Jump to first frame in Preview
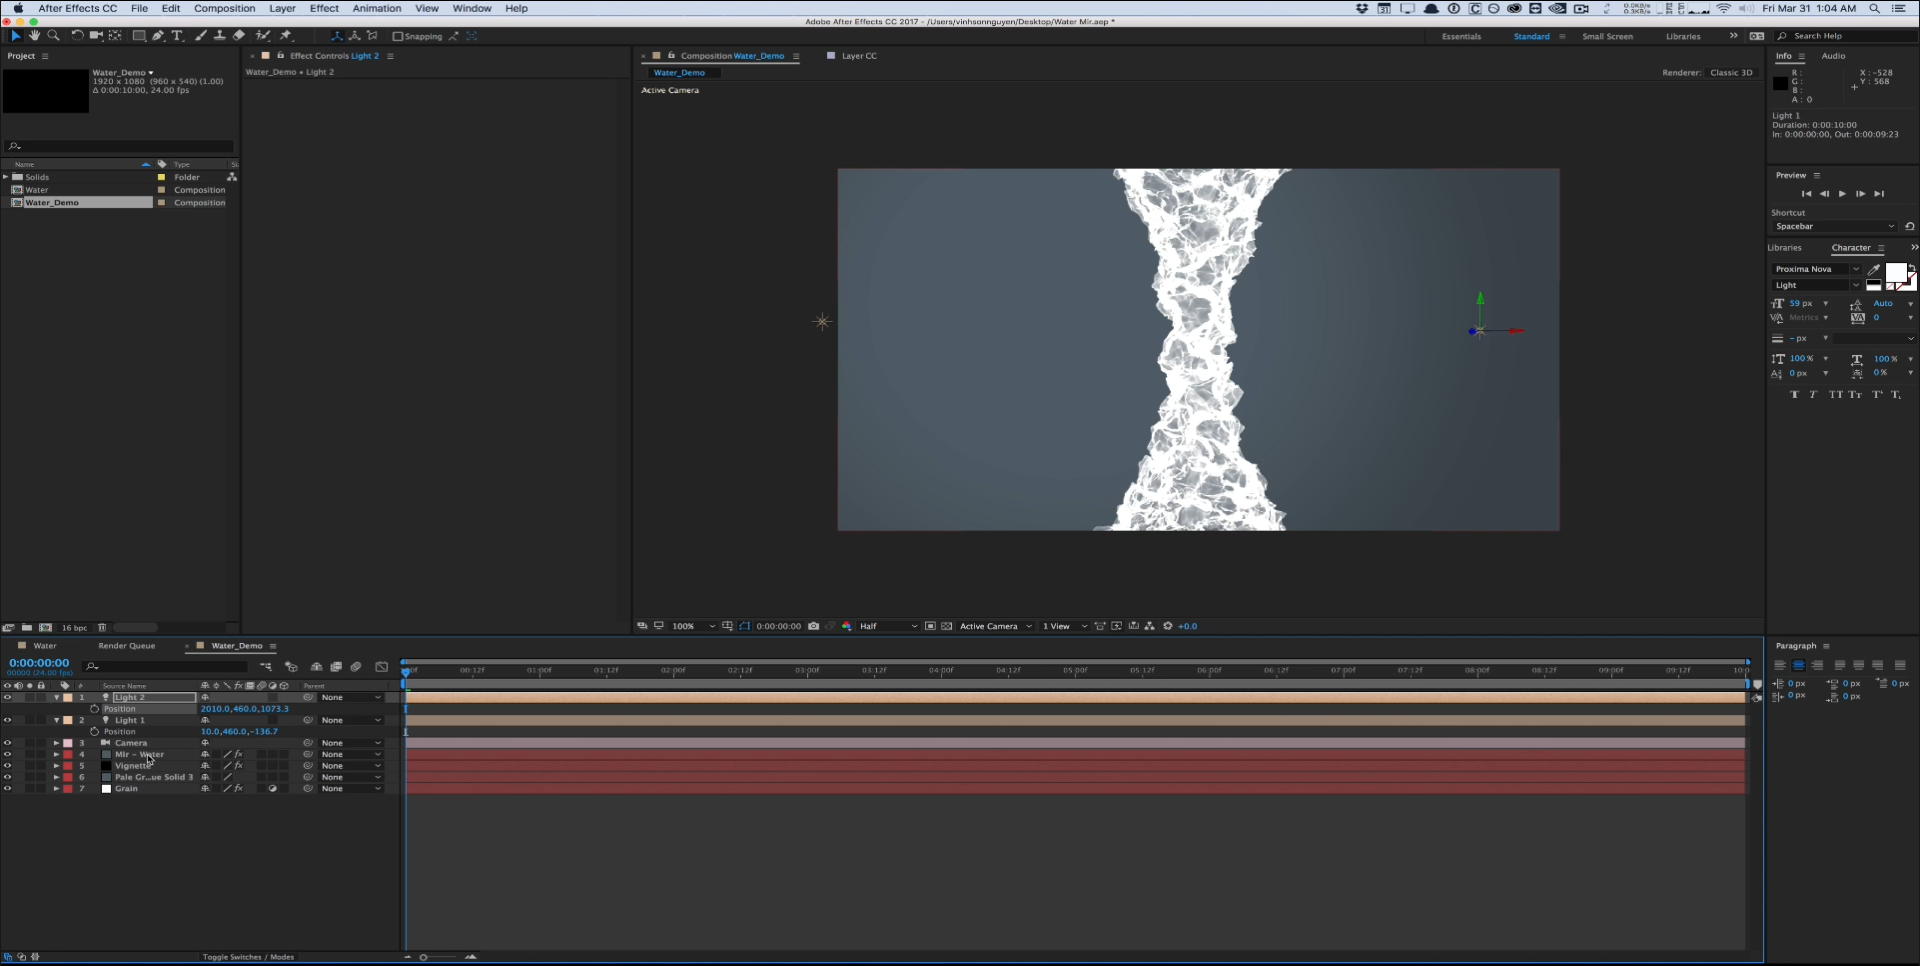Image resolution: width=1920 pixels, height=966 pixels. pyautogui.click(x=1806, y=194)
